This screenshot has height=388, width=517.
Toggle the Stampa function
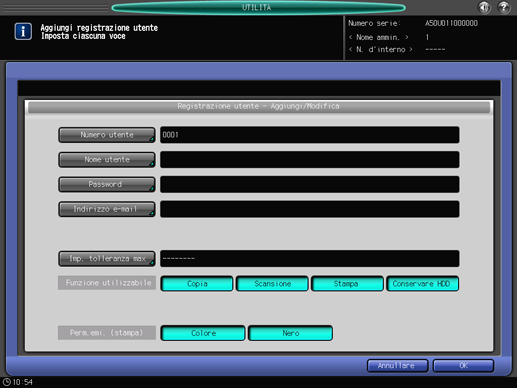click(x=347, y=284)
